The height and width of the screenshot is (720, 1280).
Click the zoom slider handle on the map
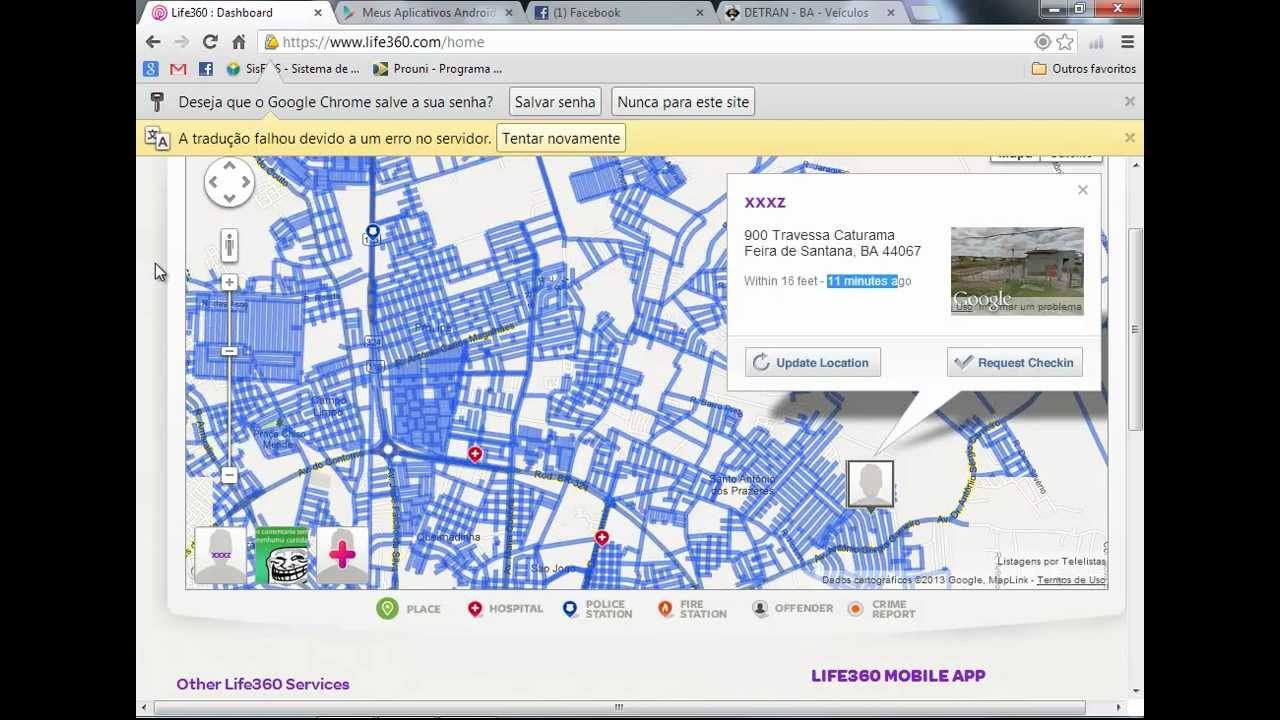[x=229, y=351]
